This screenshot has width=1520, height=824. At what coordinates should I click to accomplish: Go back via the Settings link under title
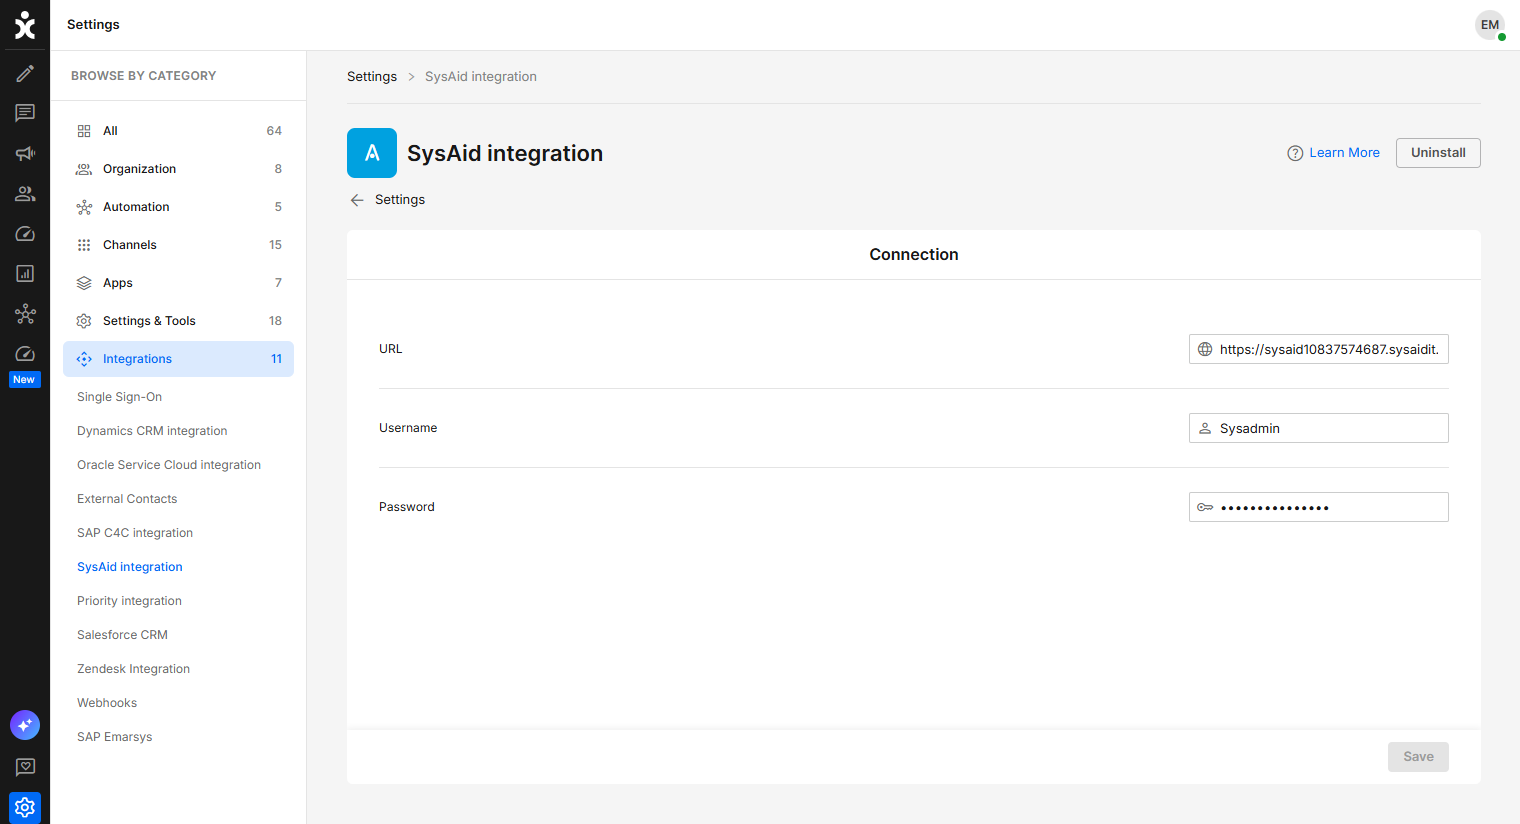[x=400, y=200]
